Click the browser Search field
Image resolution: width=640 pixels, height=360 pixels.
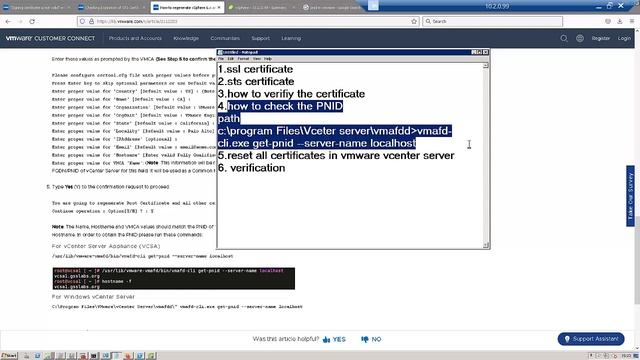[492, 21]
